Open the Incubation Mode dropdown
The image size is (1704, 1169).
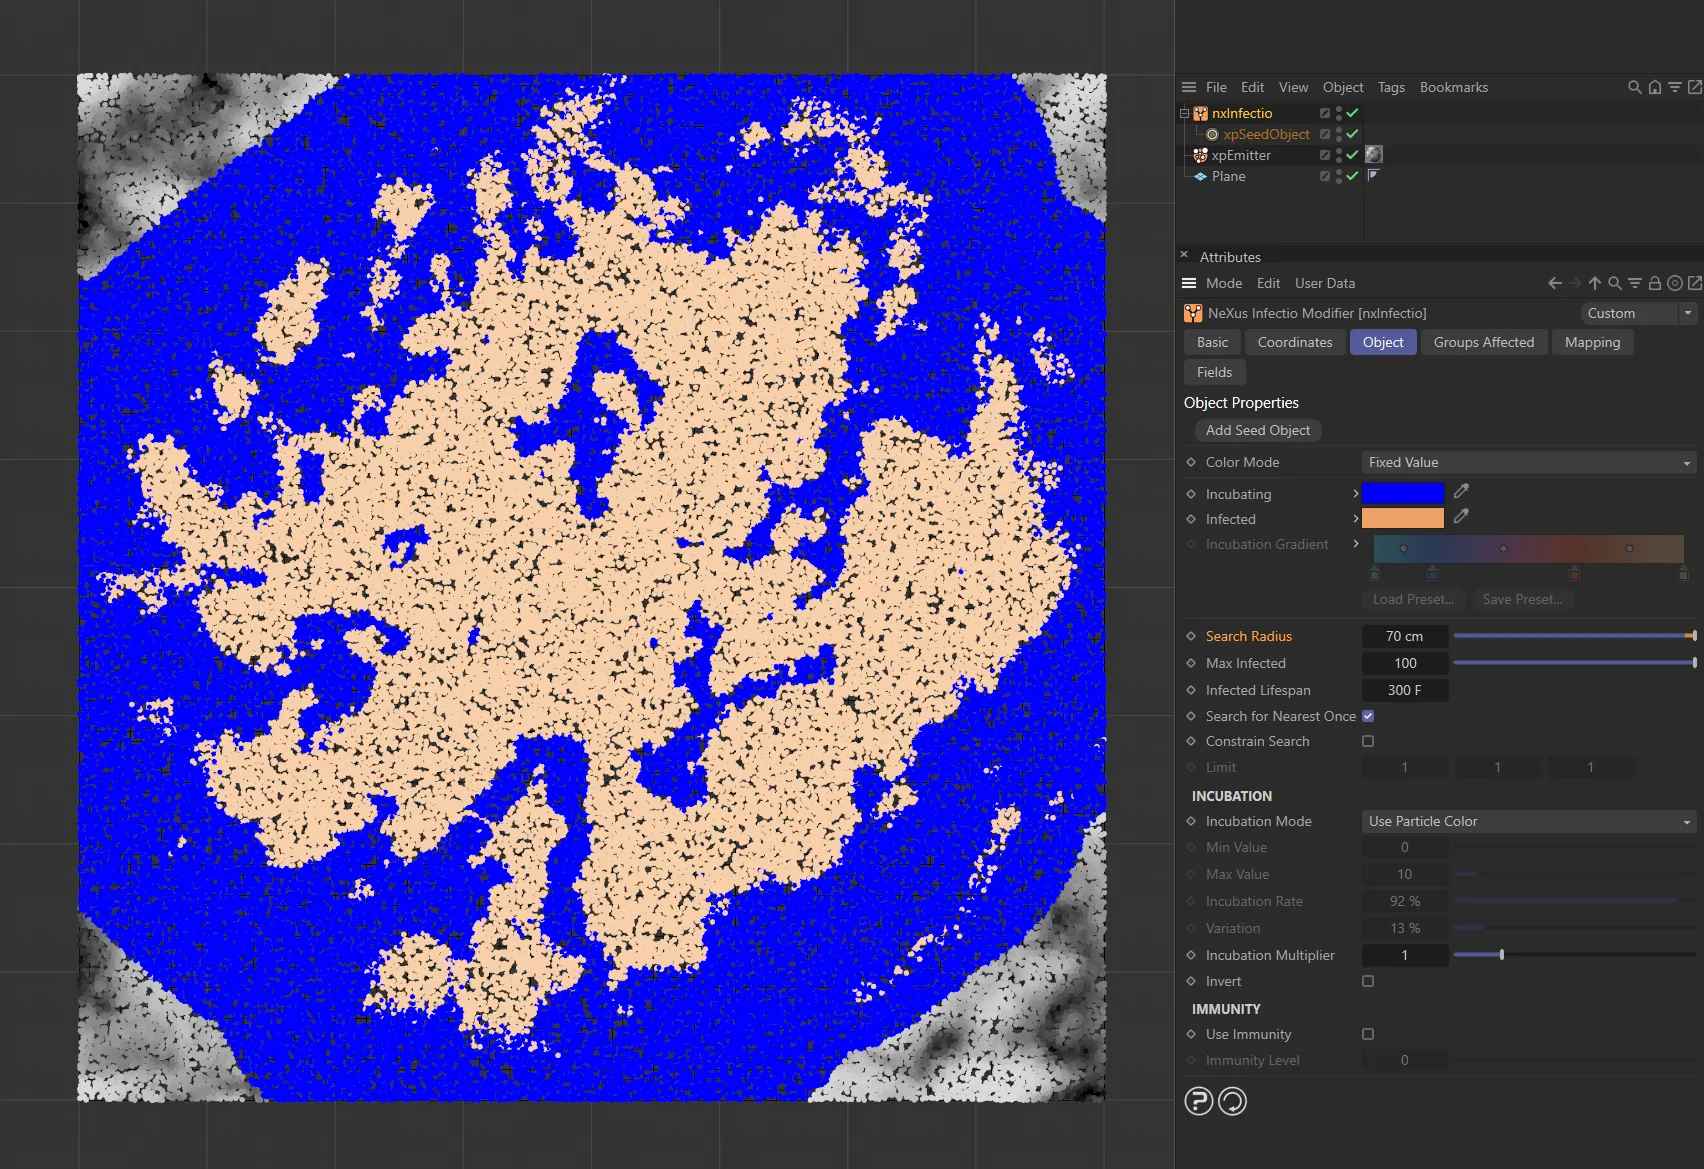1527,821
